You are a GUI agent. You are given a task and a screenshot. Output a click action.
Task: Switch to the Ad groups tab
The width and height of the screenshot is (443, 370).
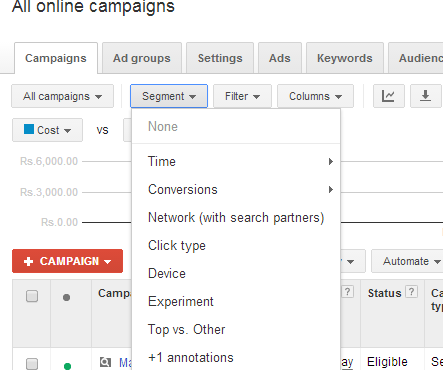[142, 58]
